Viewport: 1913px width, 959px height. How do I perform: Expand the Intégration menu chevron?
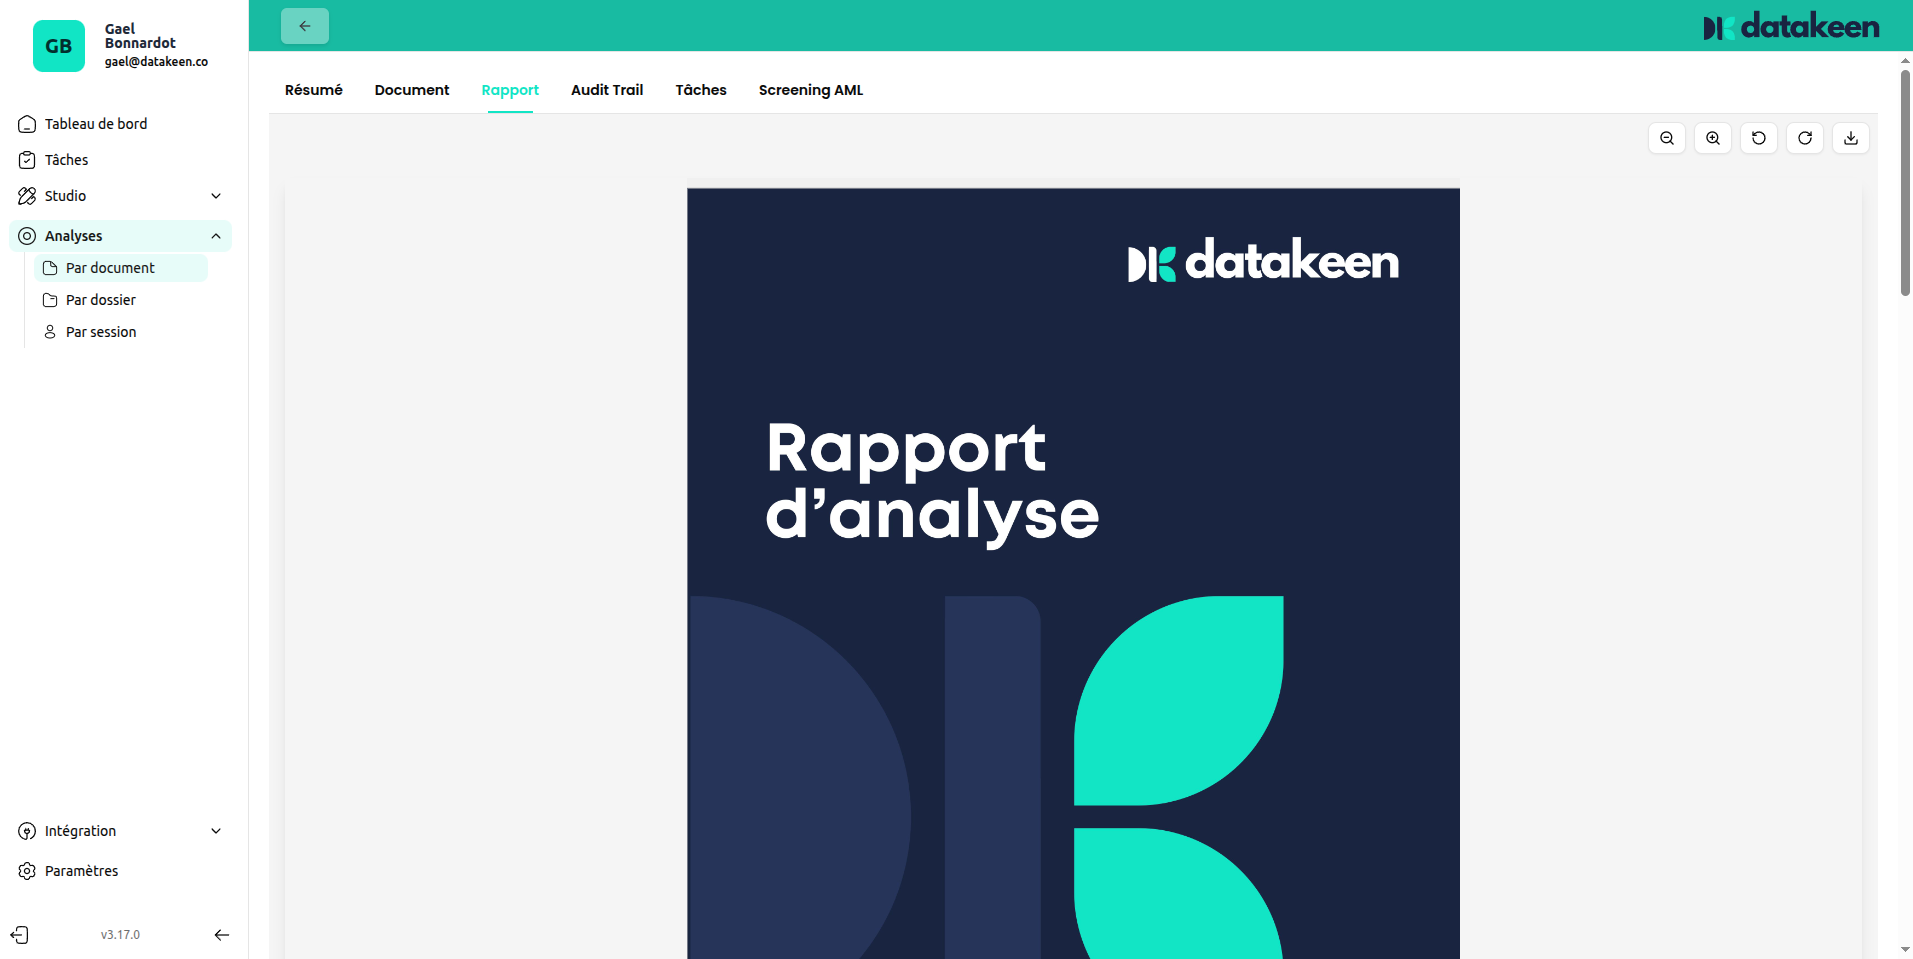(x=216, y=831)
